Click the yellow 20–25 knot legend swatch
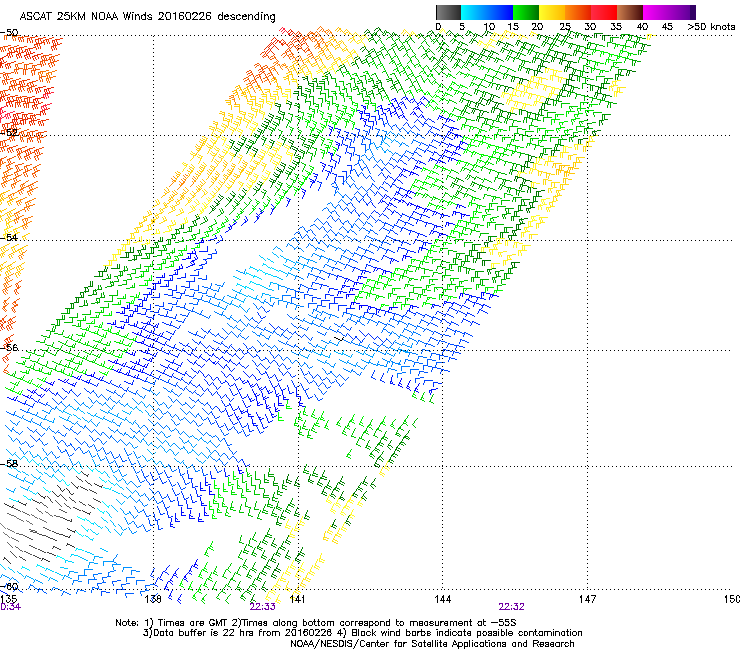The image size is (740, 650). click(552, 12)
